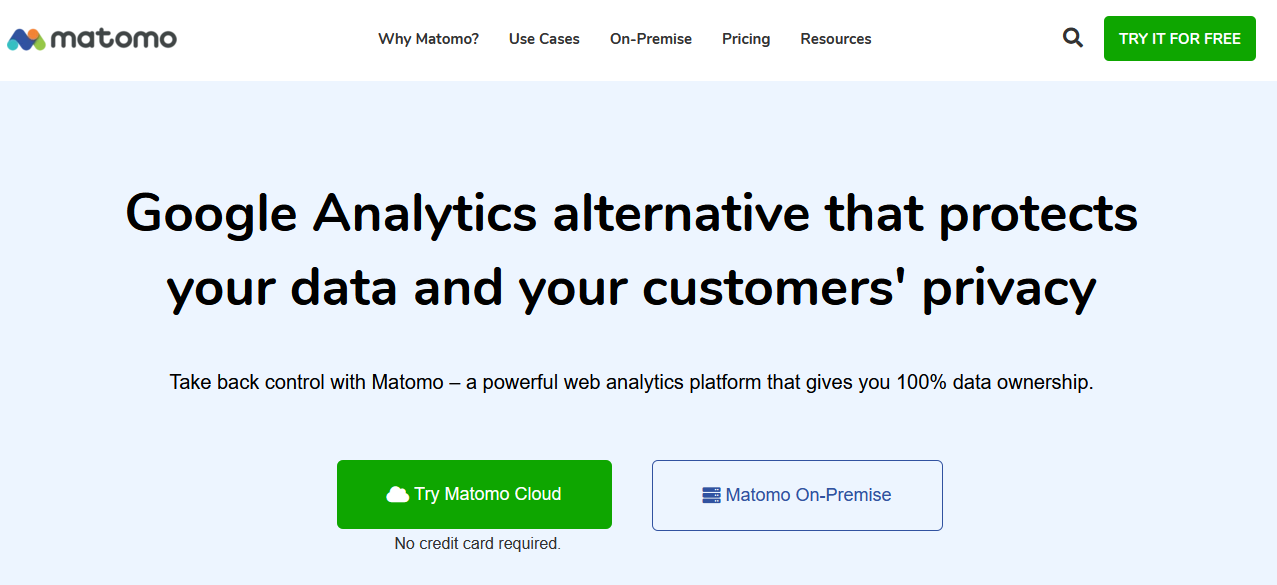1277x585 pixels.
Task: Click the server stack icon beside On-Premise
Action: [x=711, y=495]
